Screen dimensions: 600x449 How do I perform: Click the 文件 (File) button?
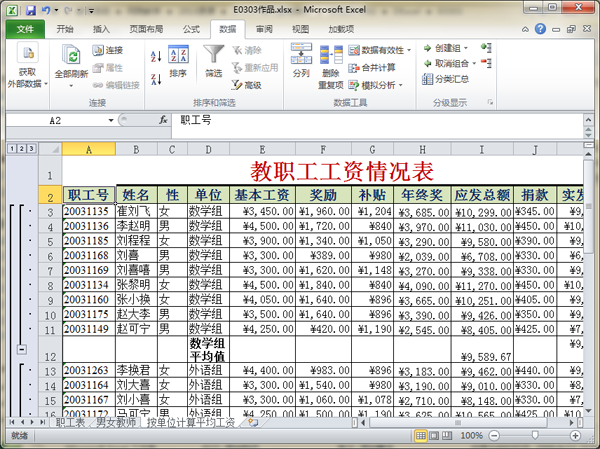[x=24, y=29]
